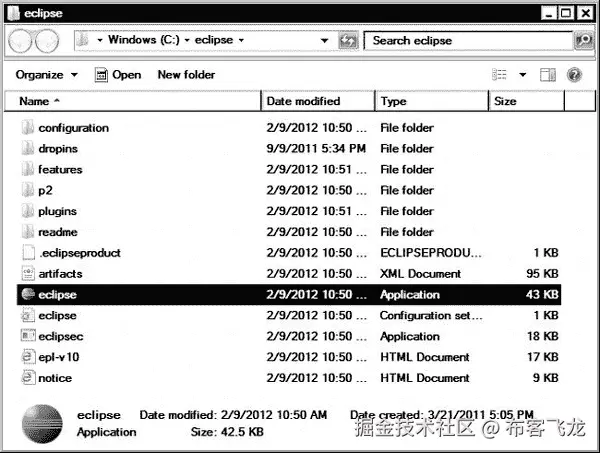Expand the arrow after eclipse in path

(241, 40)
